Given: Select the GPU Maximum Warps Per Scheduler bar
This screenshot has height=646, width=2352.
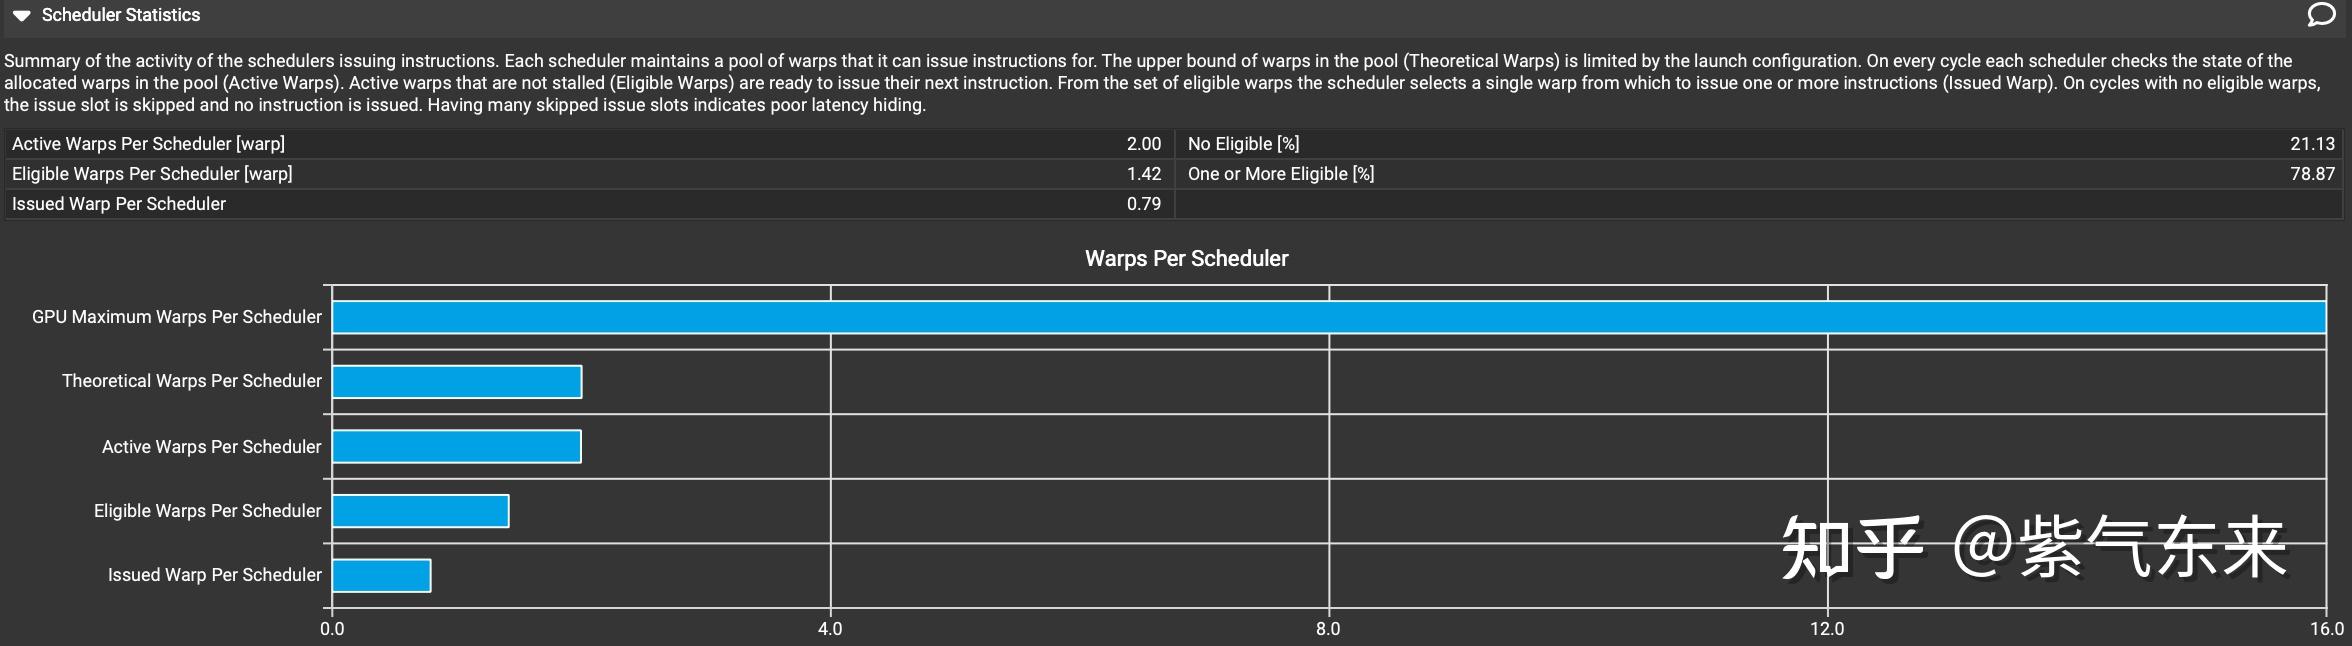Looking at the screenshot, I should (x=1200, y=316).
